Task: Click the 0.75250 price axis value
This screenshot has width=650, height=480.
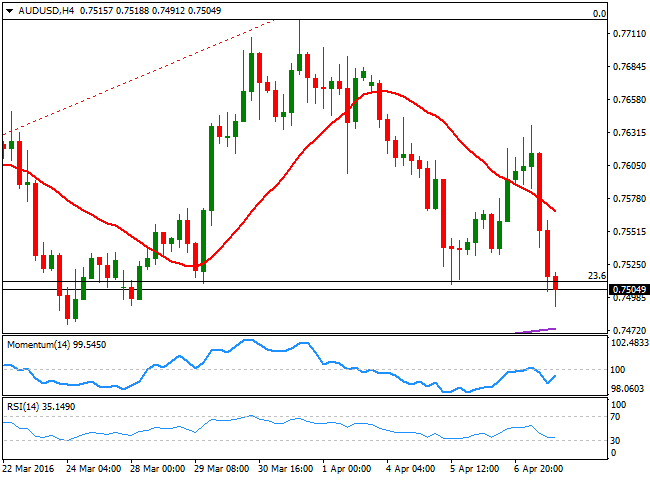Action: tap(629, 264)
